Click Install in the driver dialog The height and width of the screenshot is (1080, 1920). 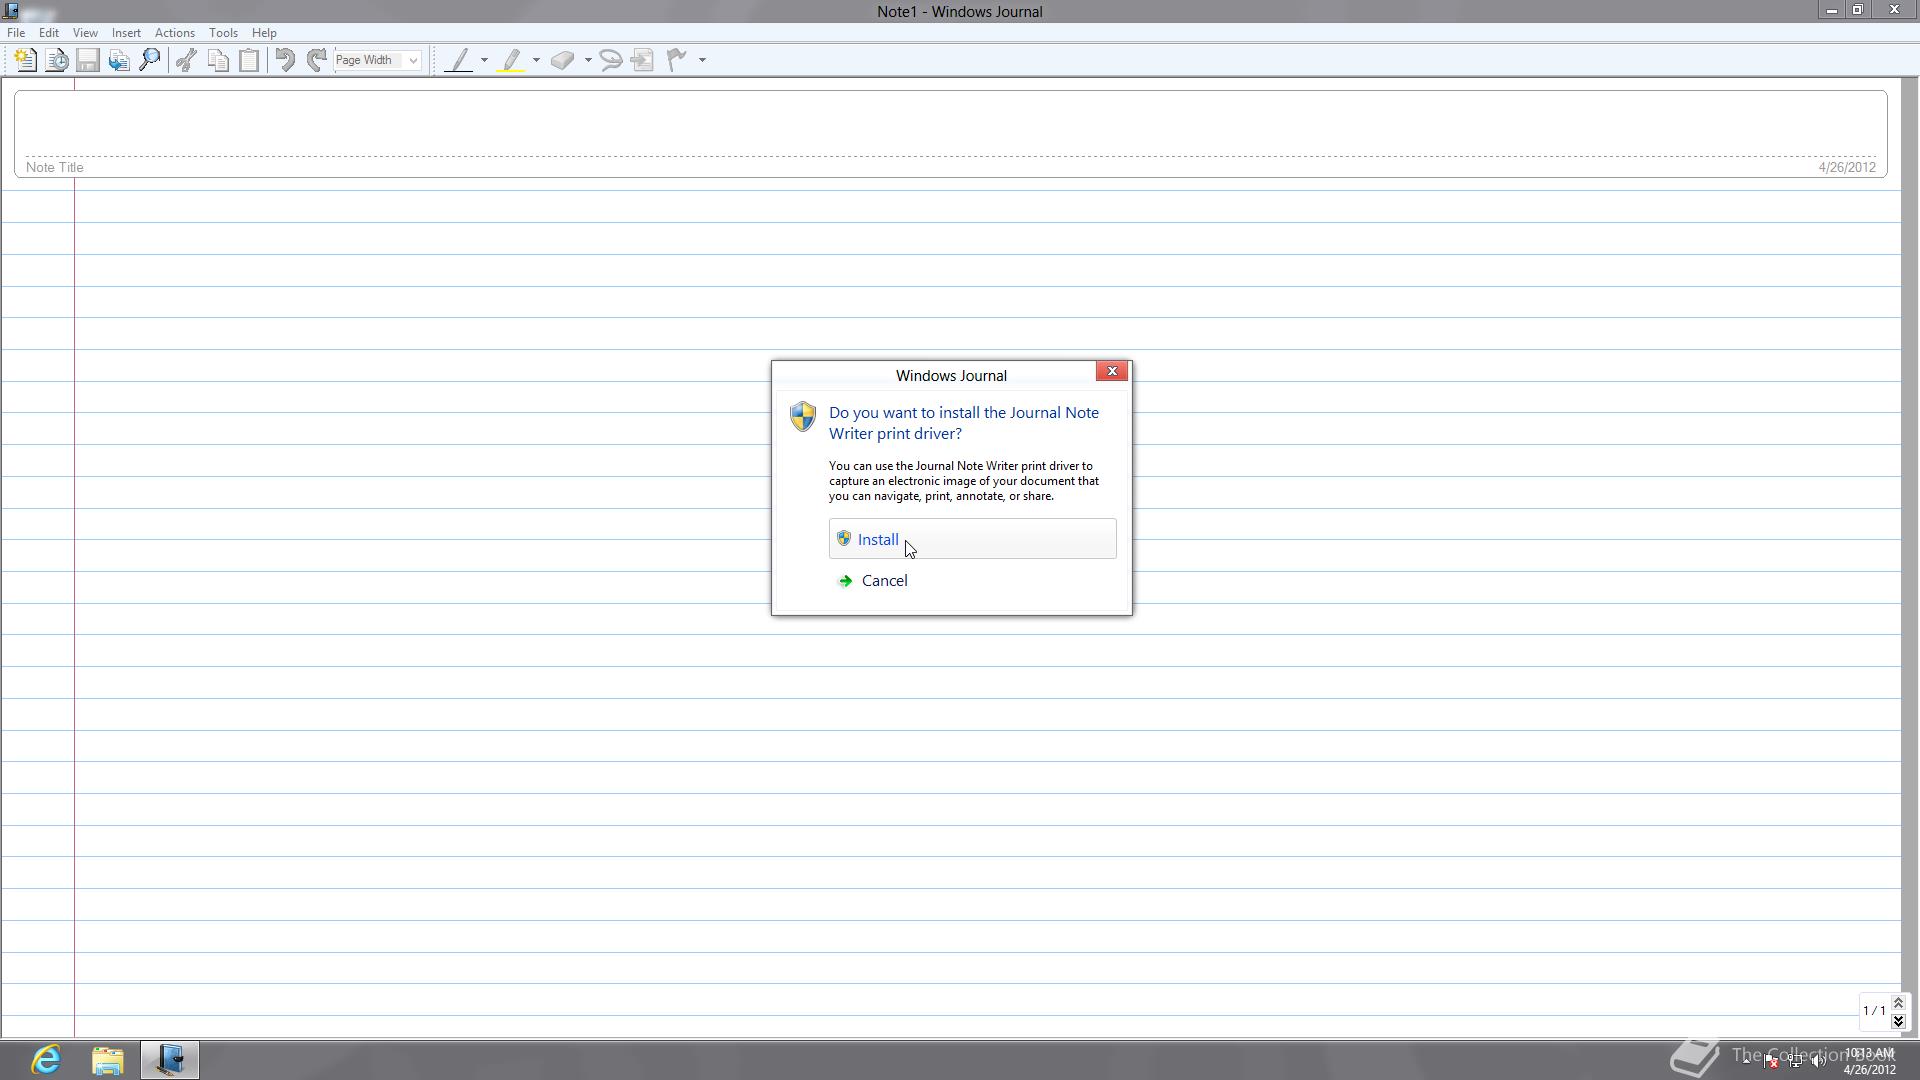[972, 539]
